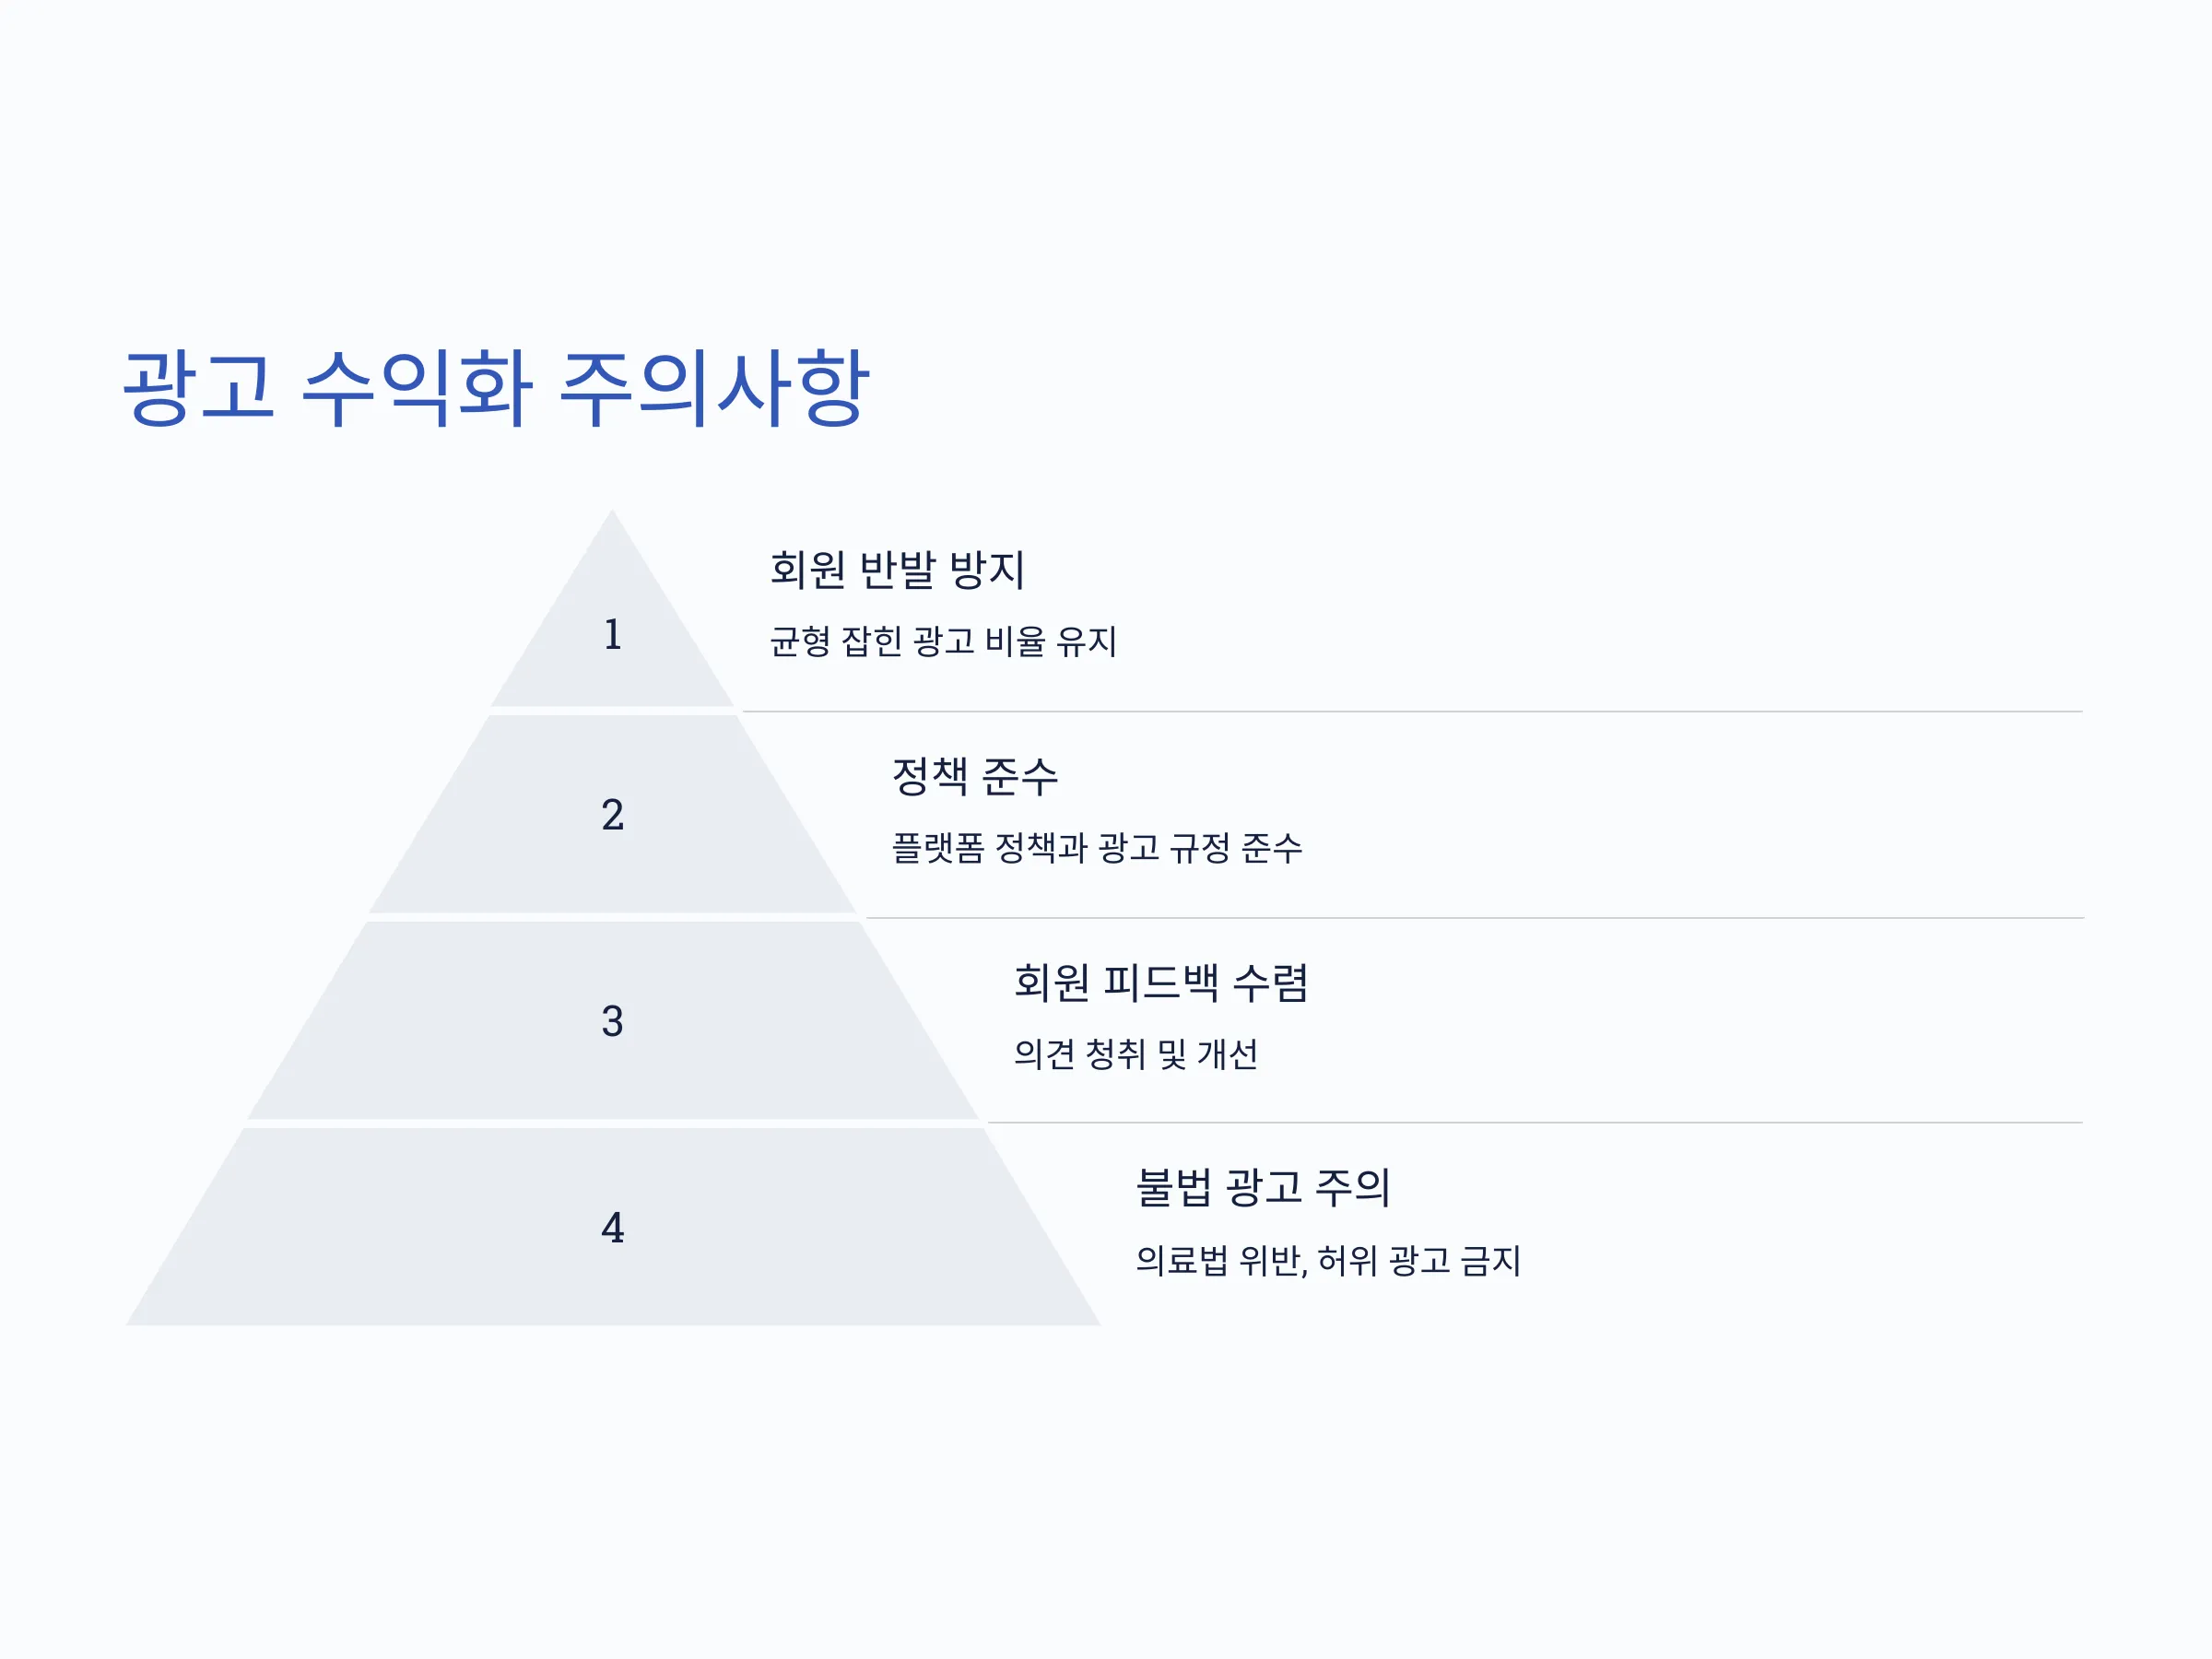
Task: Click the heading 회원 반발 방지
Action: (x=897, y=569)
